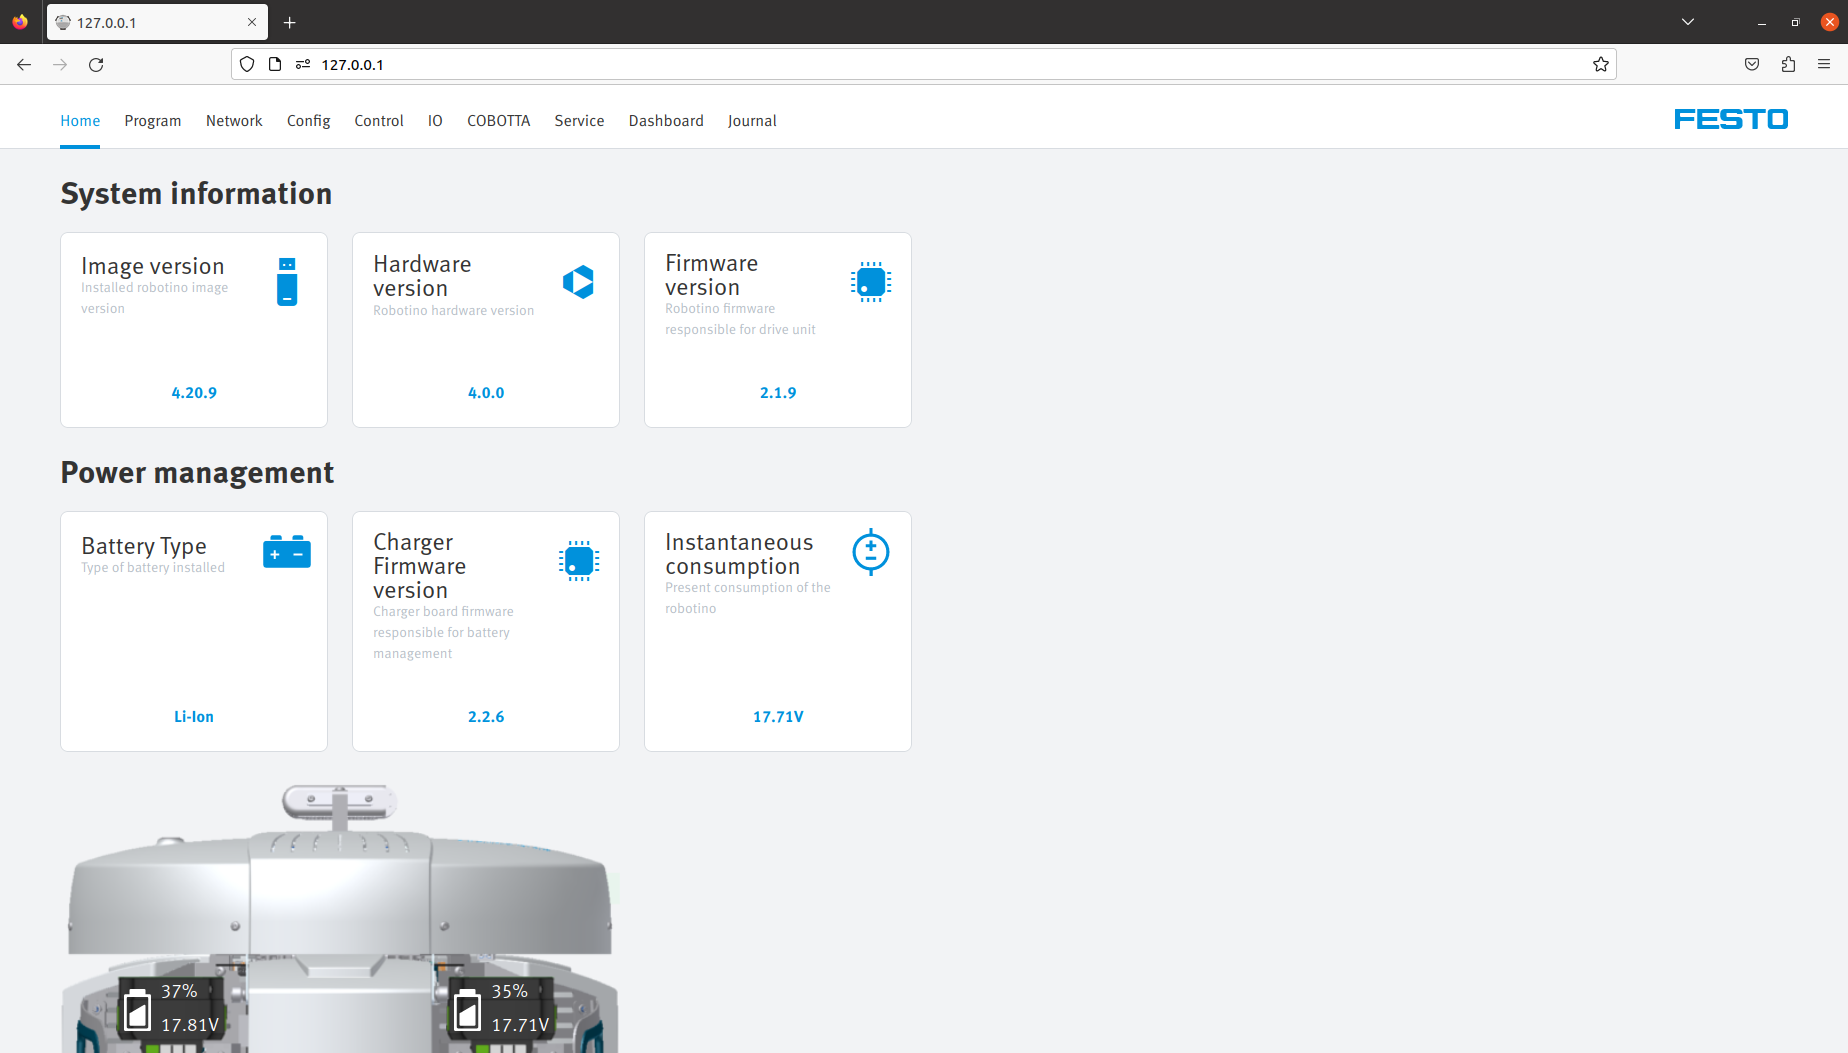1848x1053 pixels.
Task: Select the Journal navigation link
Action: [x=752, y=121]
